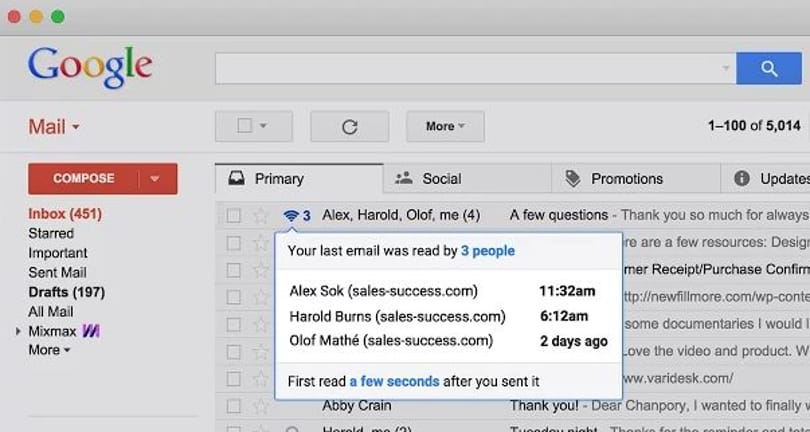The width and height of the screenshot is (810, 432).
Task: Expand the sidebar More labels list
Action: pos(49,350)
